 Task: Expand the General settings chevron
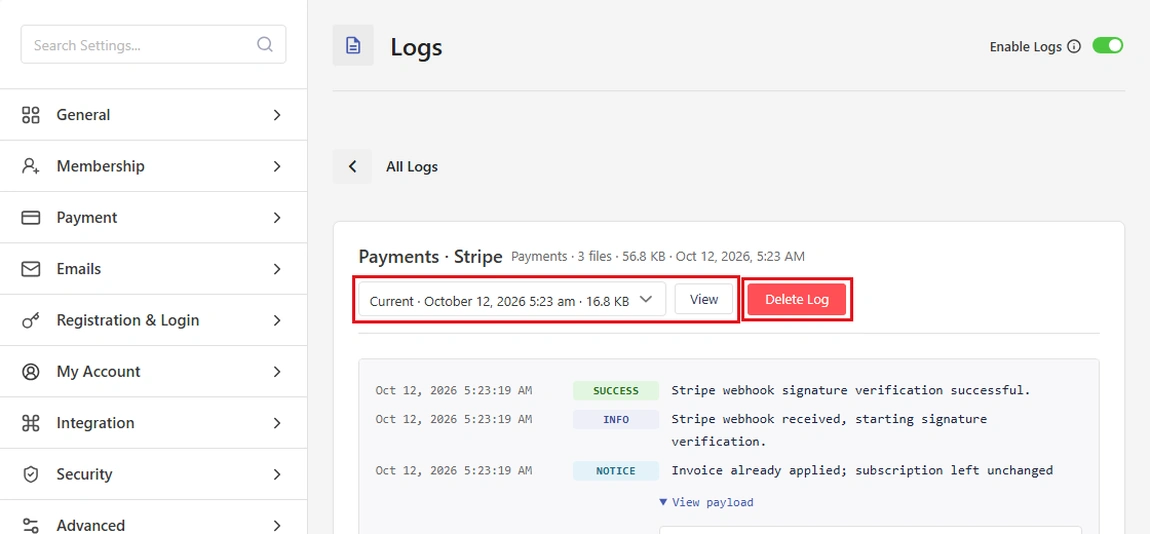276,115
